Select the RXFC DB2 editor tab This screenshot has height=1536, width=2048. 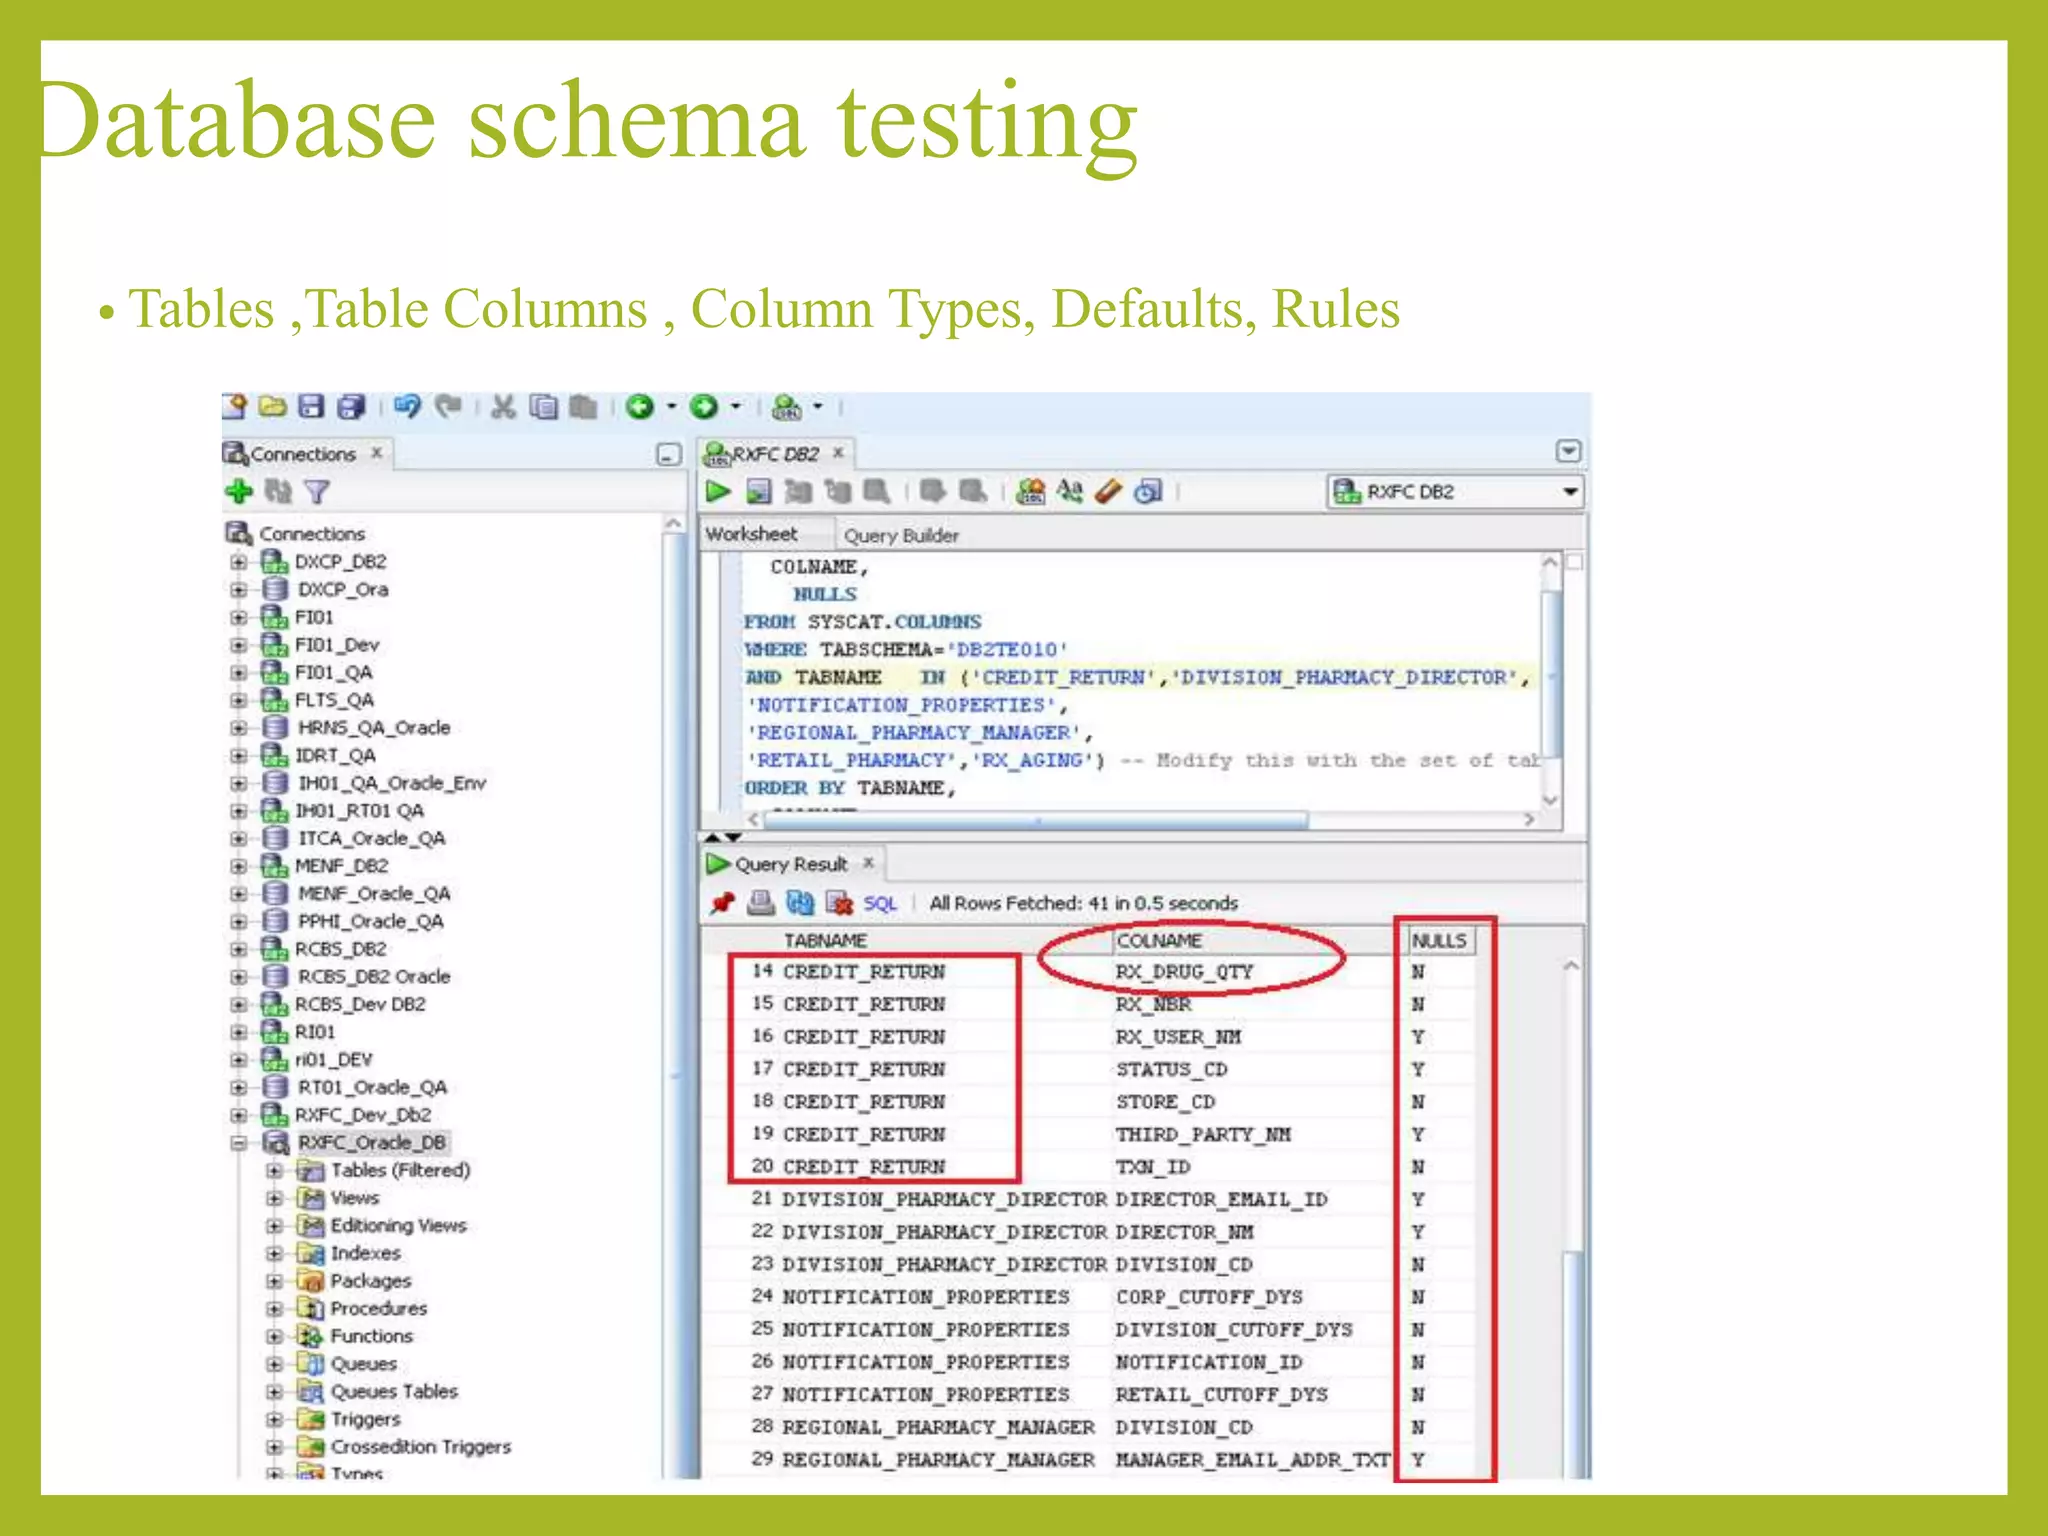point(775,454)
